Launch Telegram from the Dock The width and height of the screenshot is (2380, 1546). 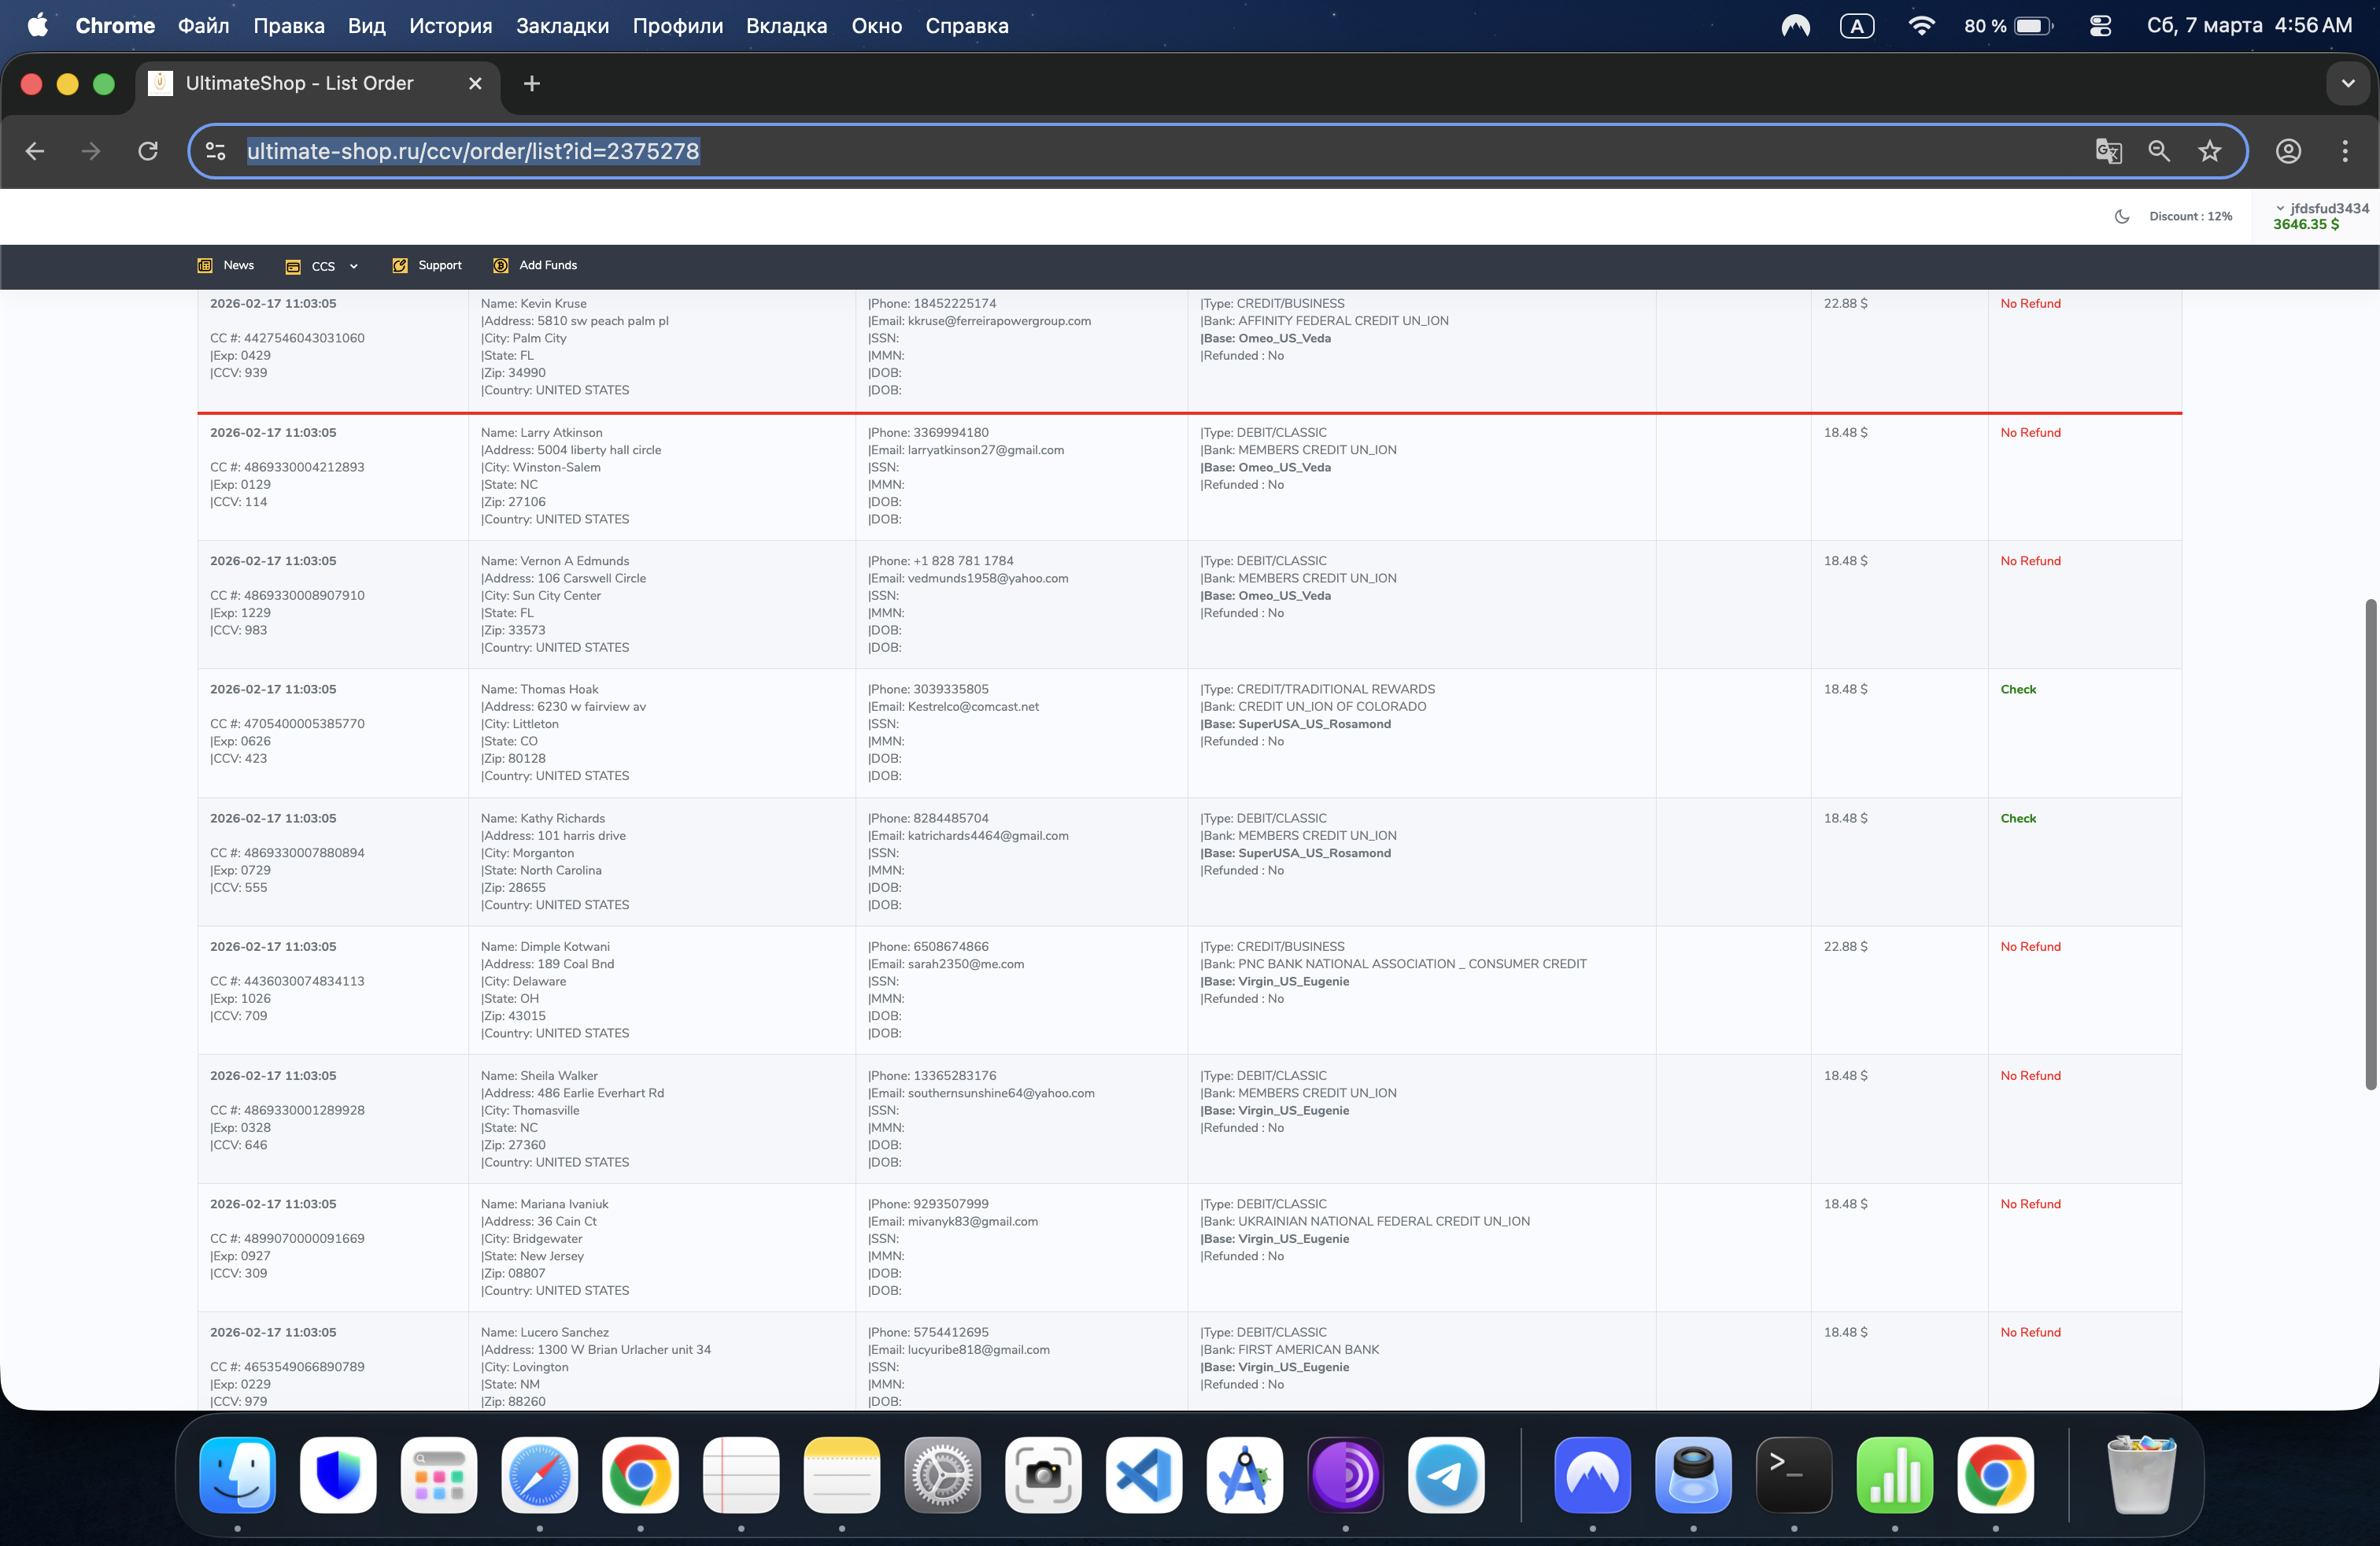click(1446, 1474)
